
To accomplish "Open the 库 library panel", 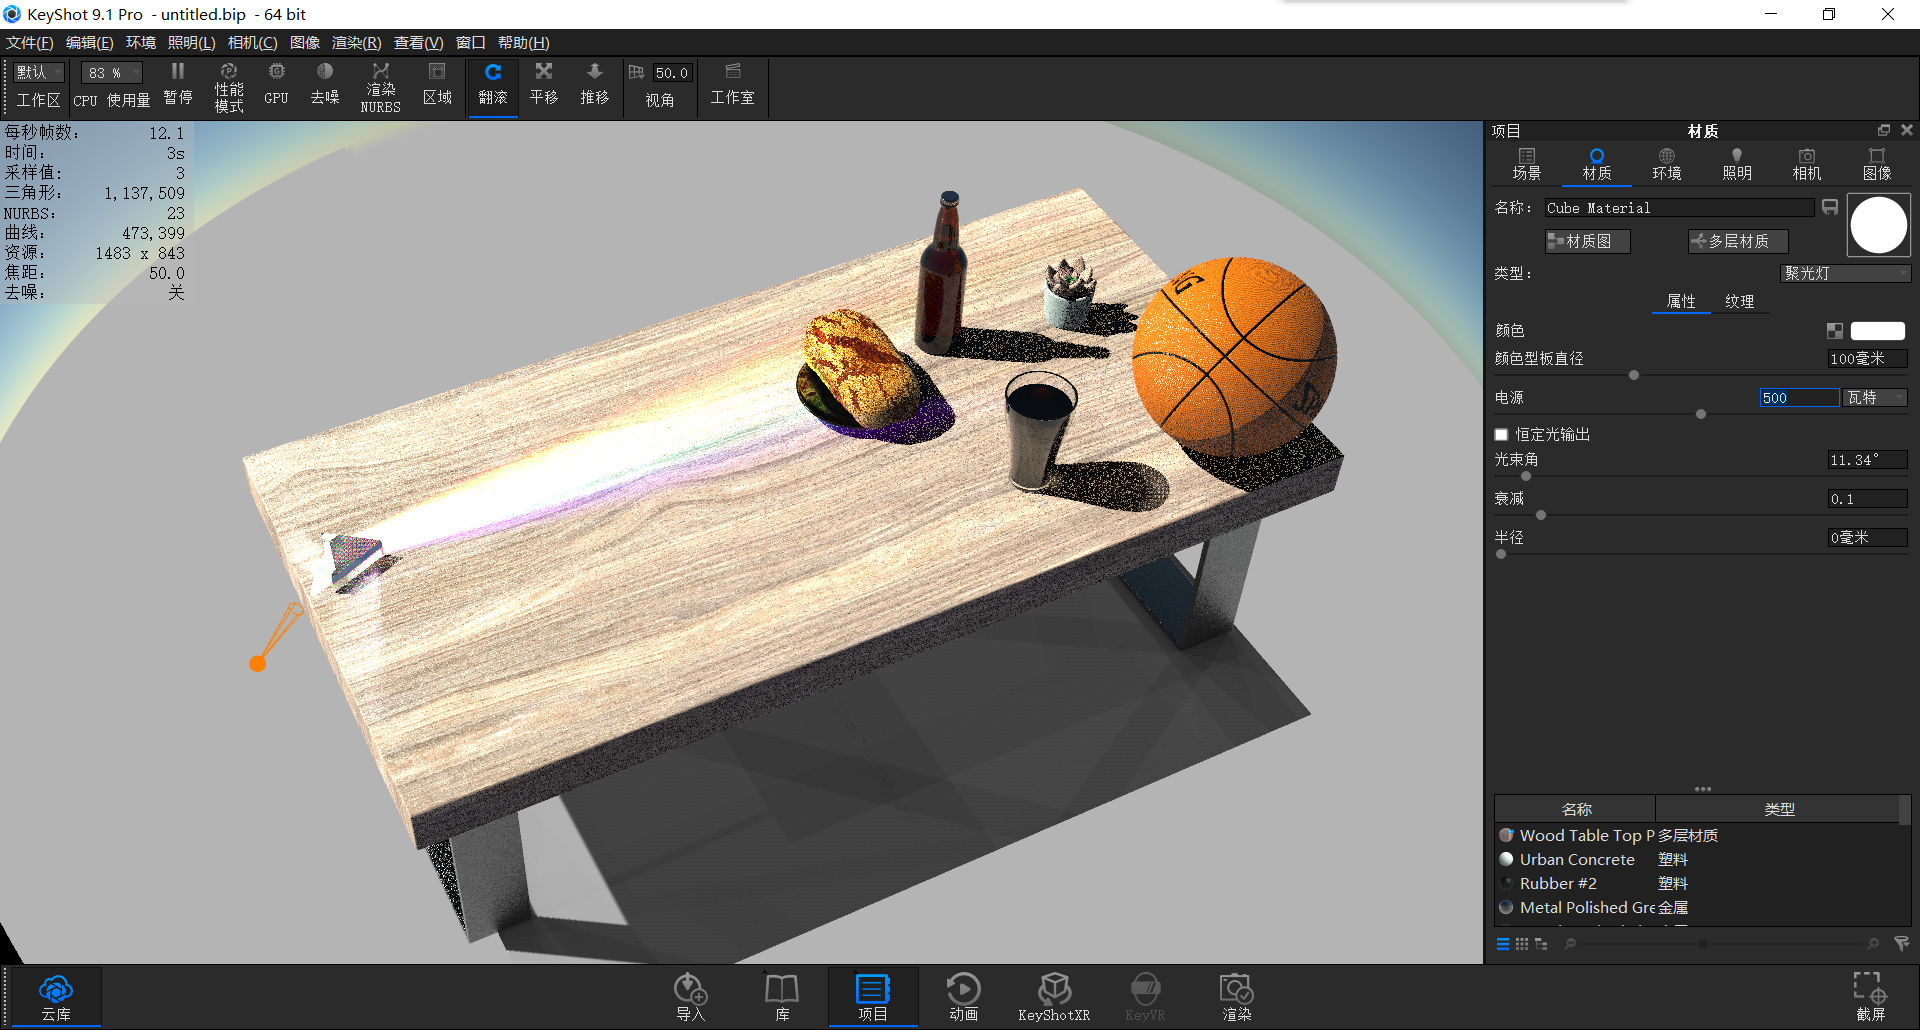I will click(781, 995).
